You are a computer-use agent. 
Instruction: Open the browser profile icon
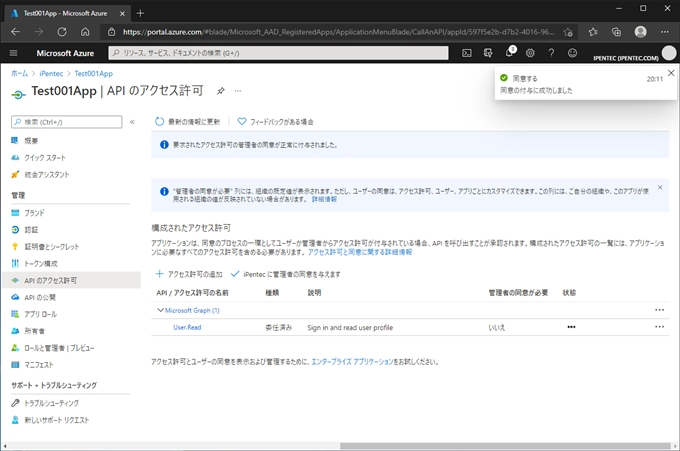tap(641, 32)
